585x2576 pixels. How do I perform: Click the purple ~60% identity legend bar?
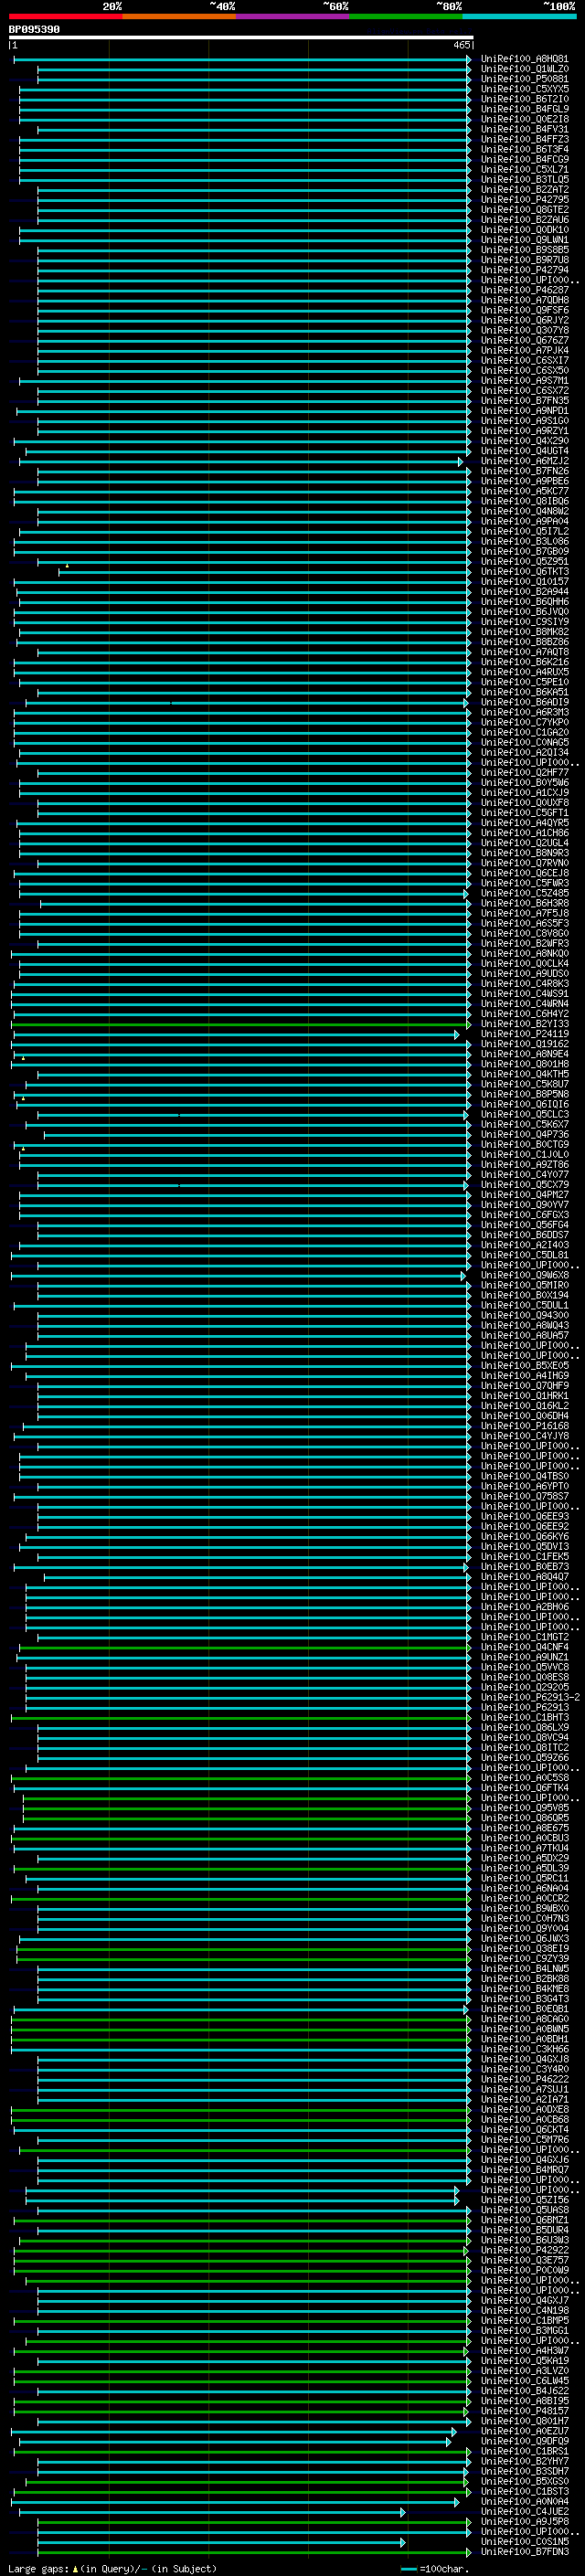point(293,17)
